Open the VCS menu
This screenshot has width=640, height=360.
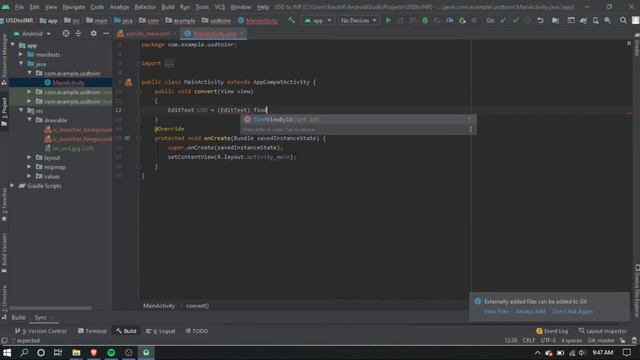pyautogui.click(x=220, y=7)
